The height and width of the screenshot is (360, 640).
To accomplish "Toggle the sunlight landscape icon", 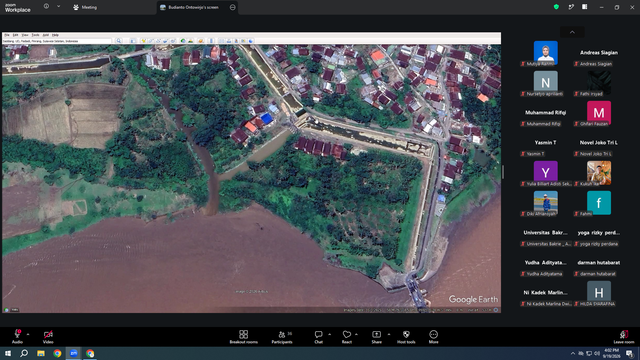I will click(x=190, y=41).
